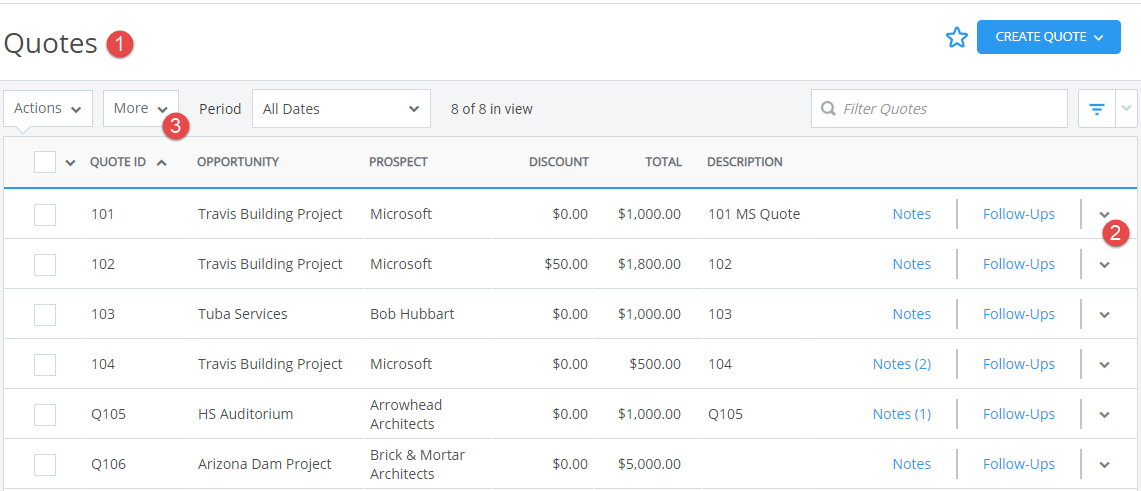This screenshot has height=491, width=1141.
Task: Open Follow-Ups for quote 104
Action: coord(1019,364)
